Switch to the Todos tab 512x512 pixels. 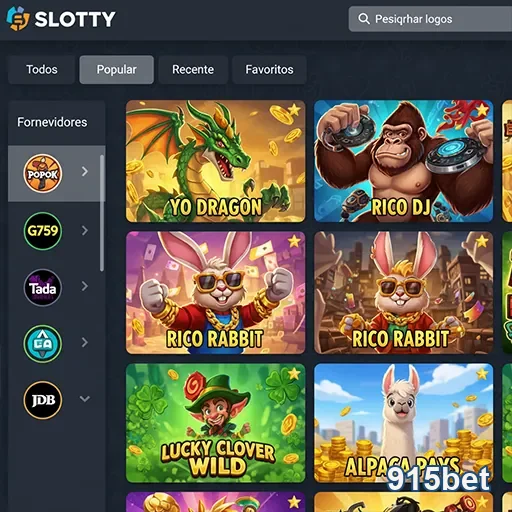click(42, 69)
